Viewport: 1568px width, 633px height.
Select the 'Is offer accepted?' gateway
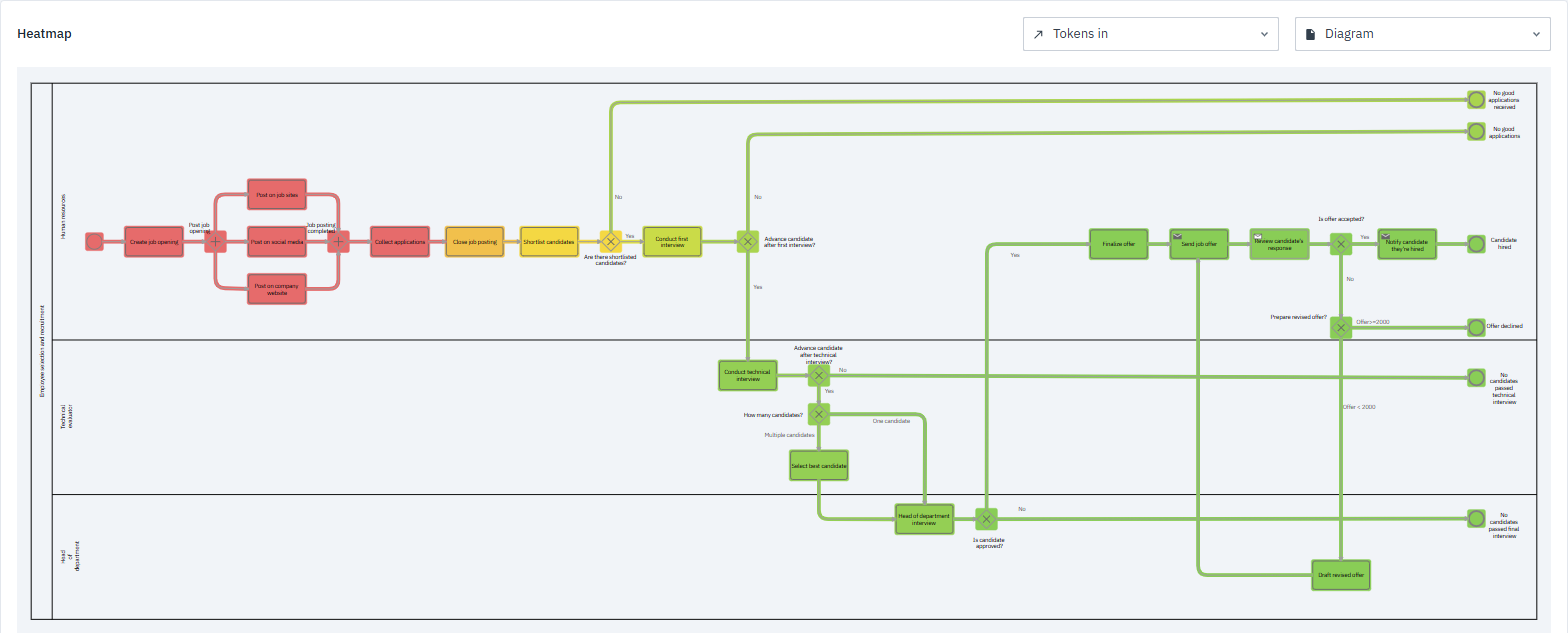click(x=1341, y=244)
